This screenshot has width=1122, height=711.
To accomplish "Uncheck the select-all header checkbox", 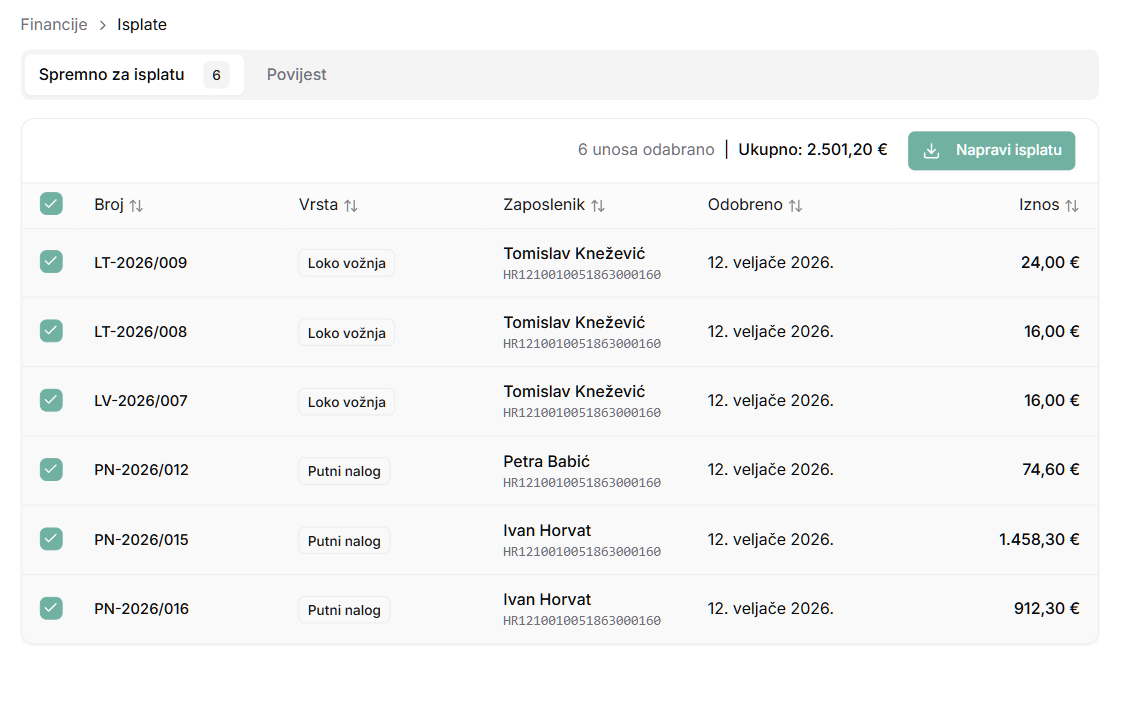I will pyautogui.click(x=51, y=204).
